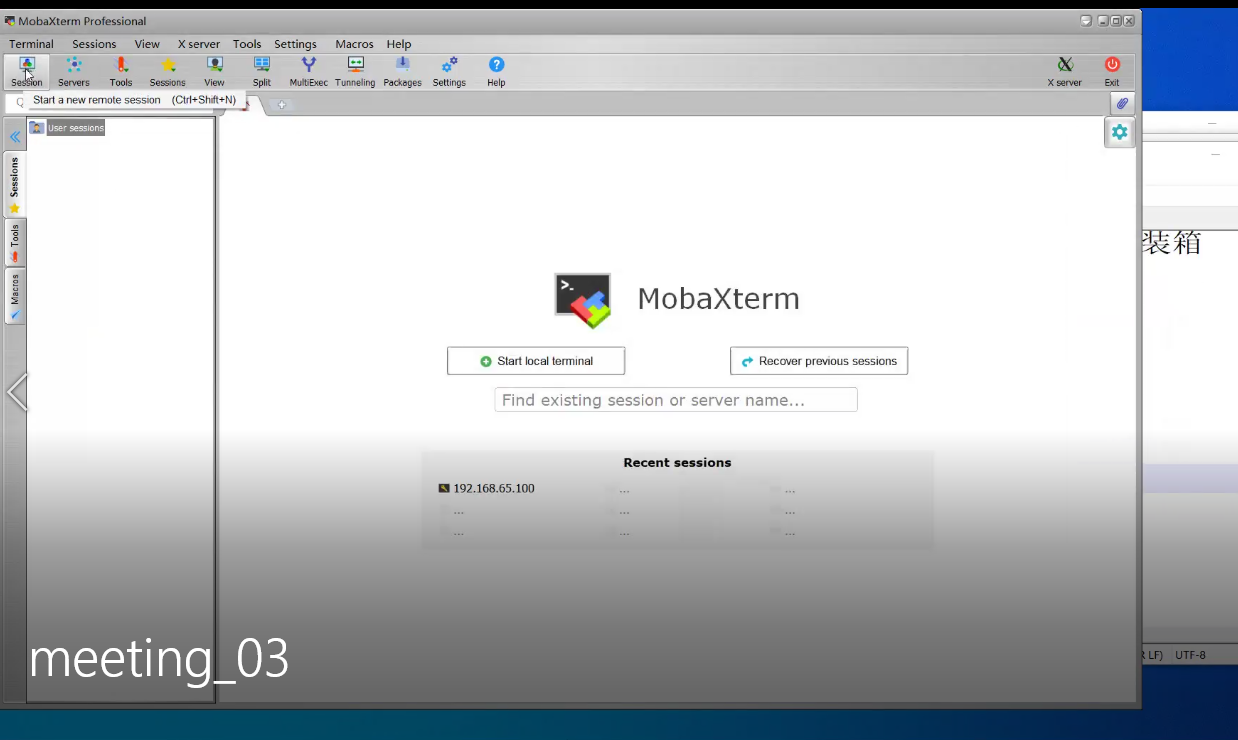Select the Split terminal icon
The height and width of the screenshot is (740, 1238).
click(x=262, y=71)
